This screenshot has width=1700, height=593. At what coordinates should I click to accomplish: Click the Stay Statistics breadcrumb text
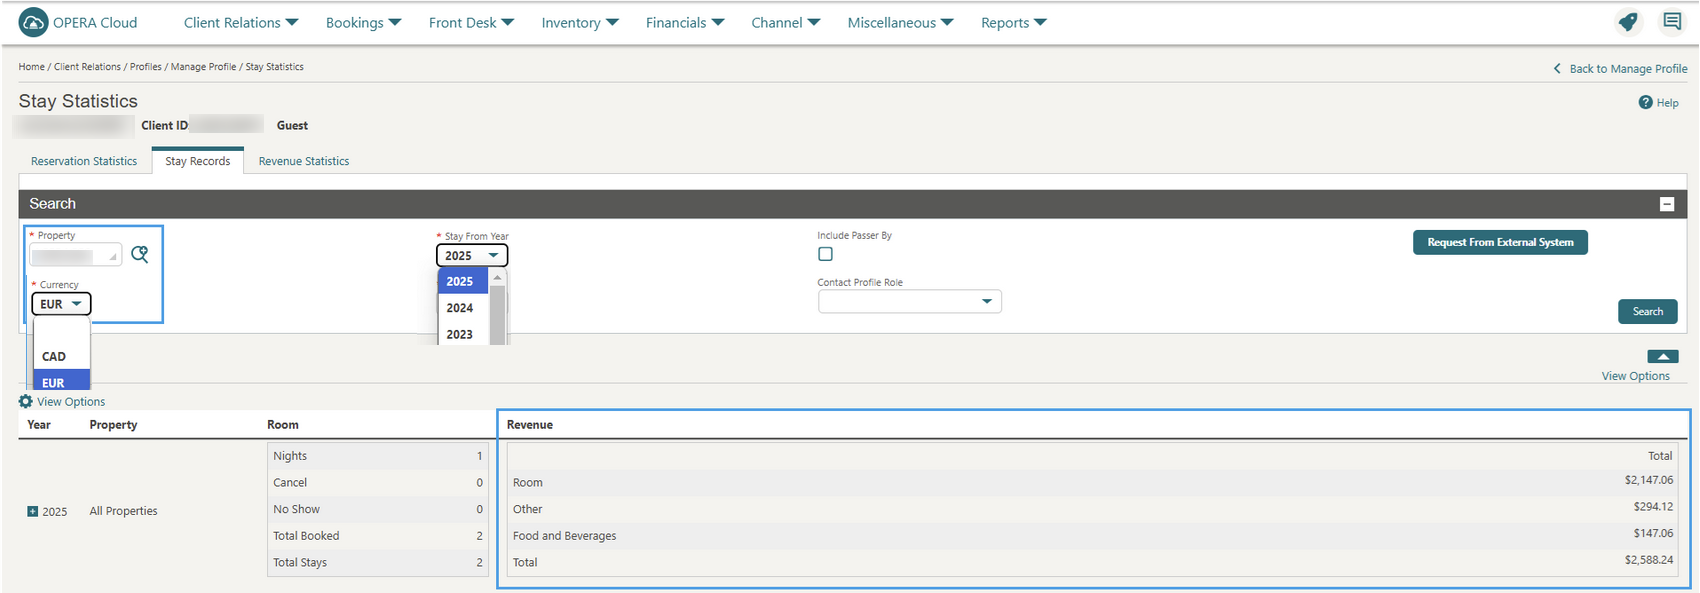coord(275,67)
